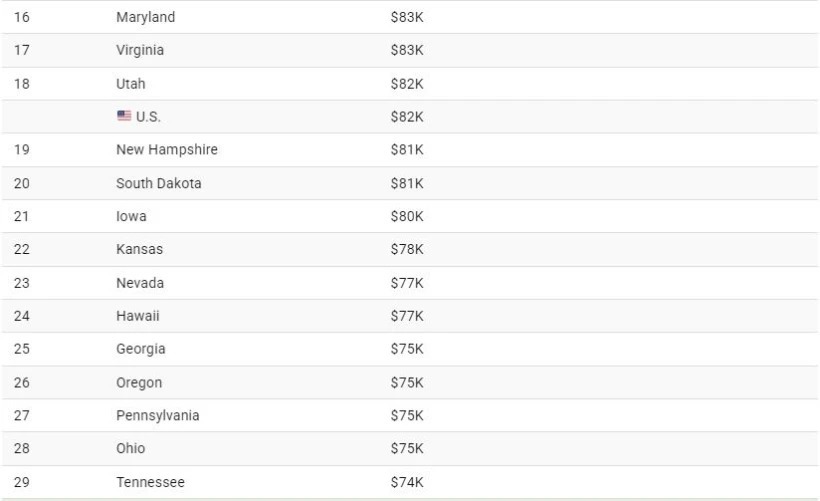Select Nevada in the list
Viewport: 820px width, 501px height.
140,283
